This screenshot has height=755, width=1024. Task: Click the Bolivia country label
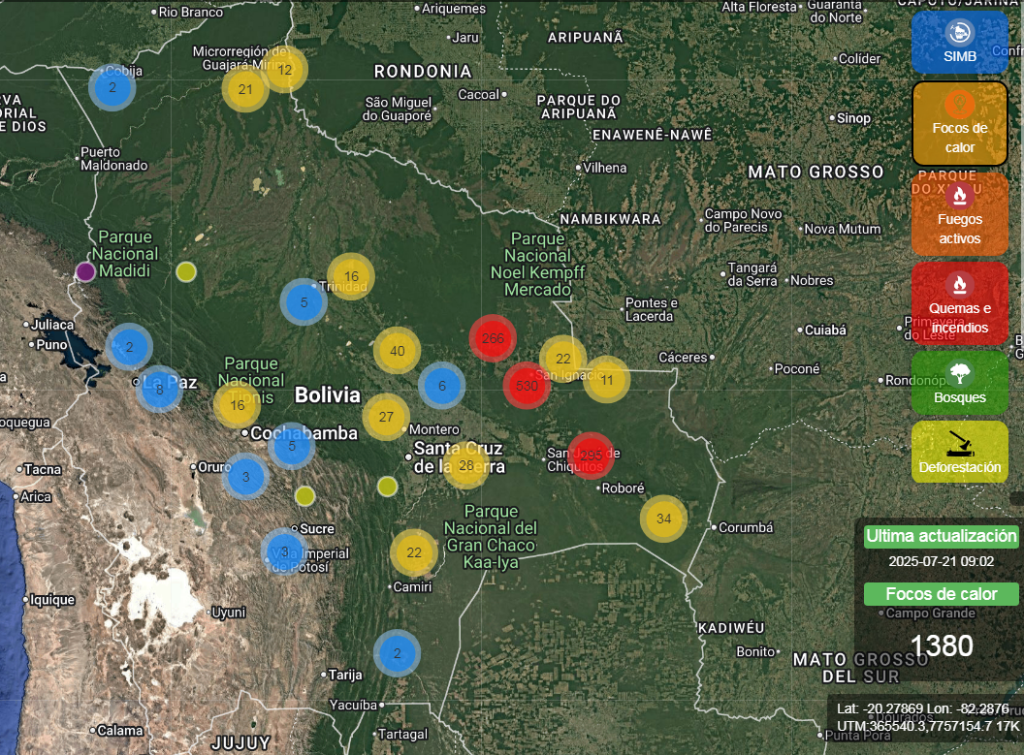pyautogui.click(x=327, y=395)
